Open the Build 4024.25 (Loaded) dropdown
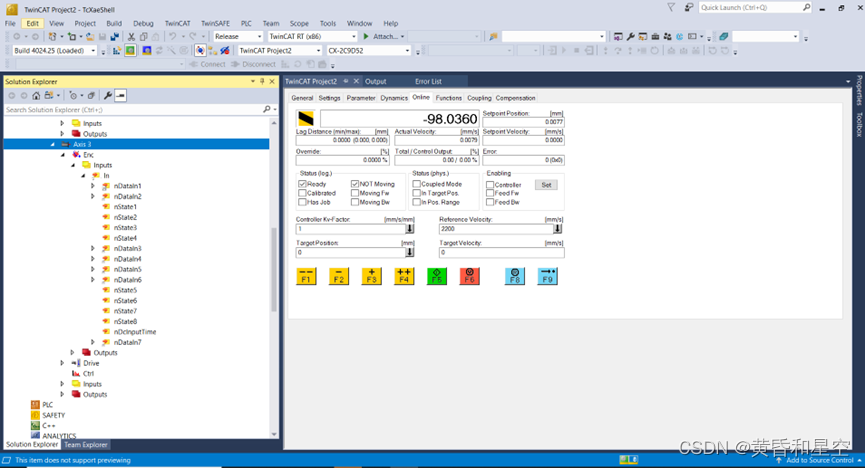The image size is (865, 468). click(x=55, y=50)
